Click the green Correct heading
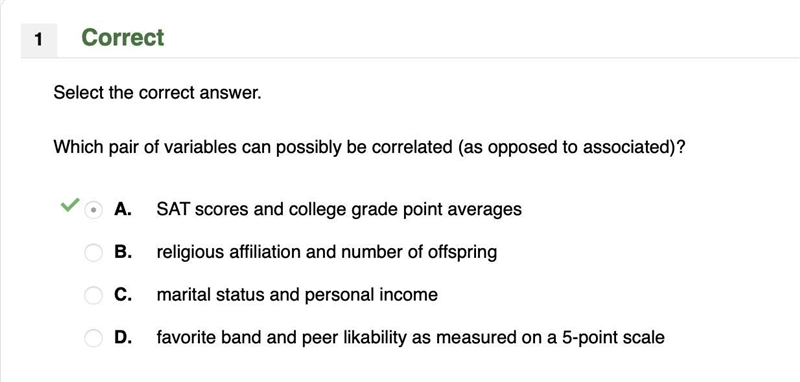The image size is (800, 382). (x=123, y=38)
